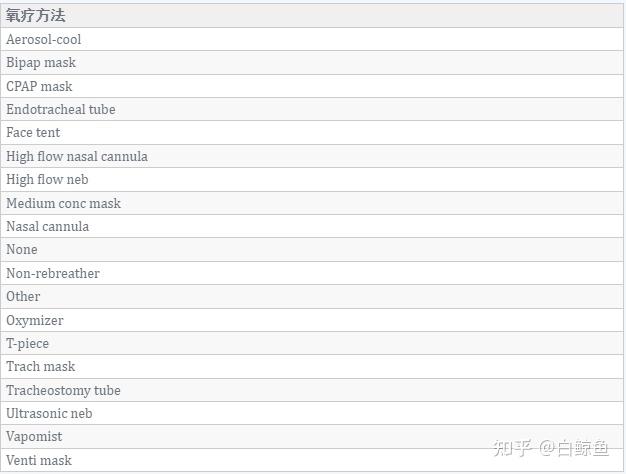Viewport: 626px width, 474px height.
Task: Click the Non-rebreather entry
Action: tap(312, 274)
